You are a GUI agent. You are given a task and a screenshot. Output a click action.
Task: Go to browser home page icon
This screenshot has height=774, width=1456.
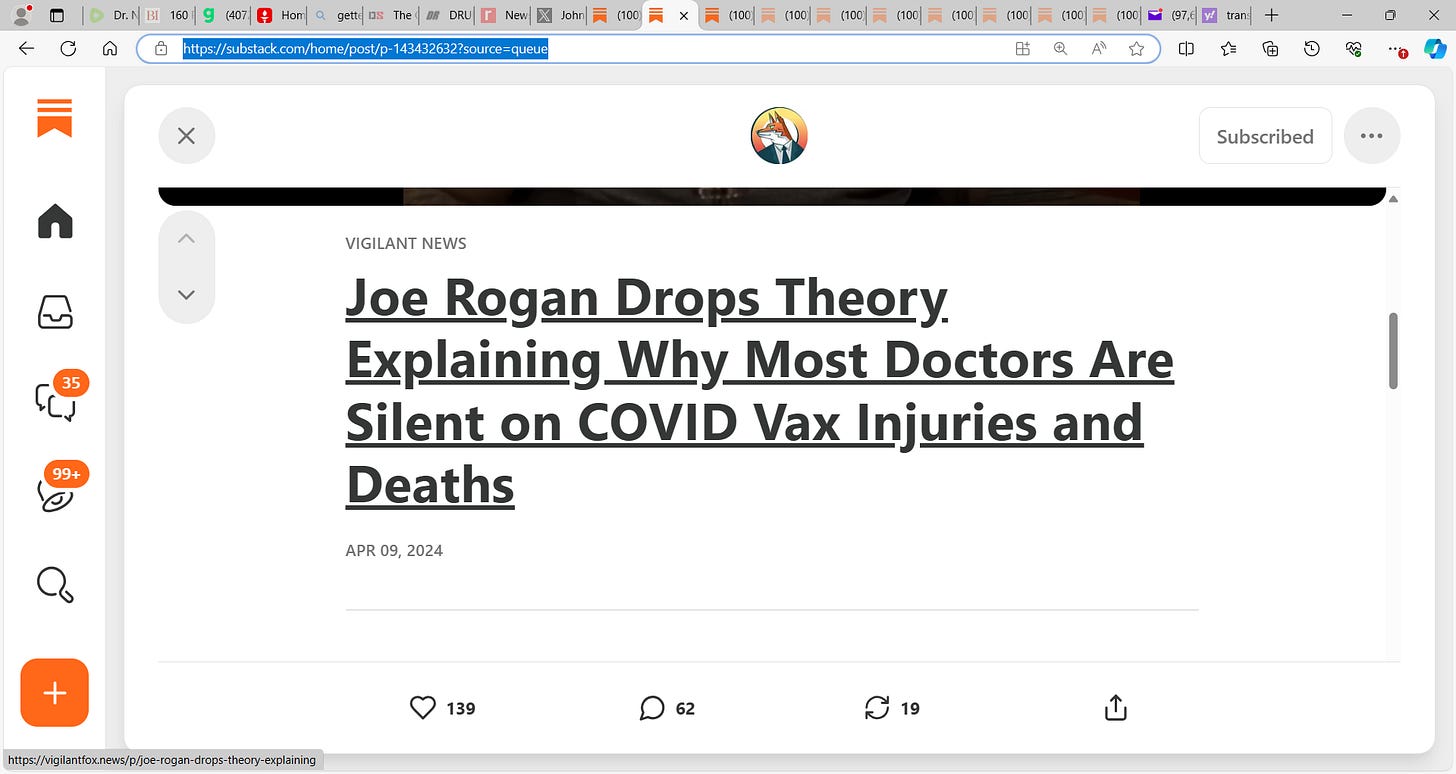[x=110, y=48]
